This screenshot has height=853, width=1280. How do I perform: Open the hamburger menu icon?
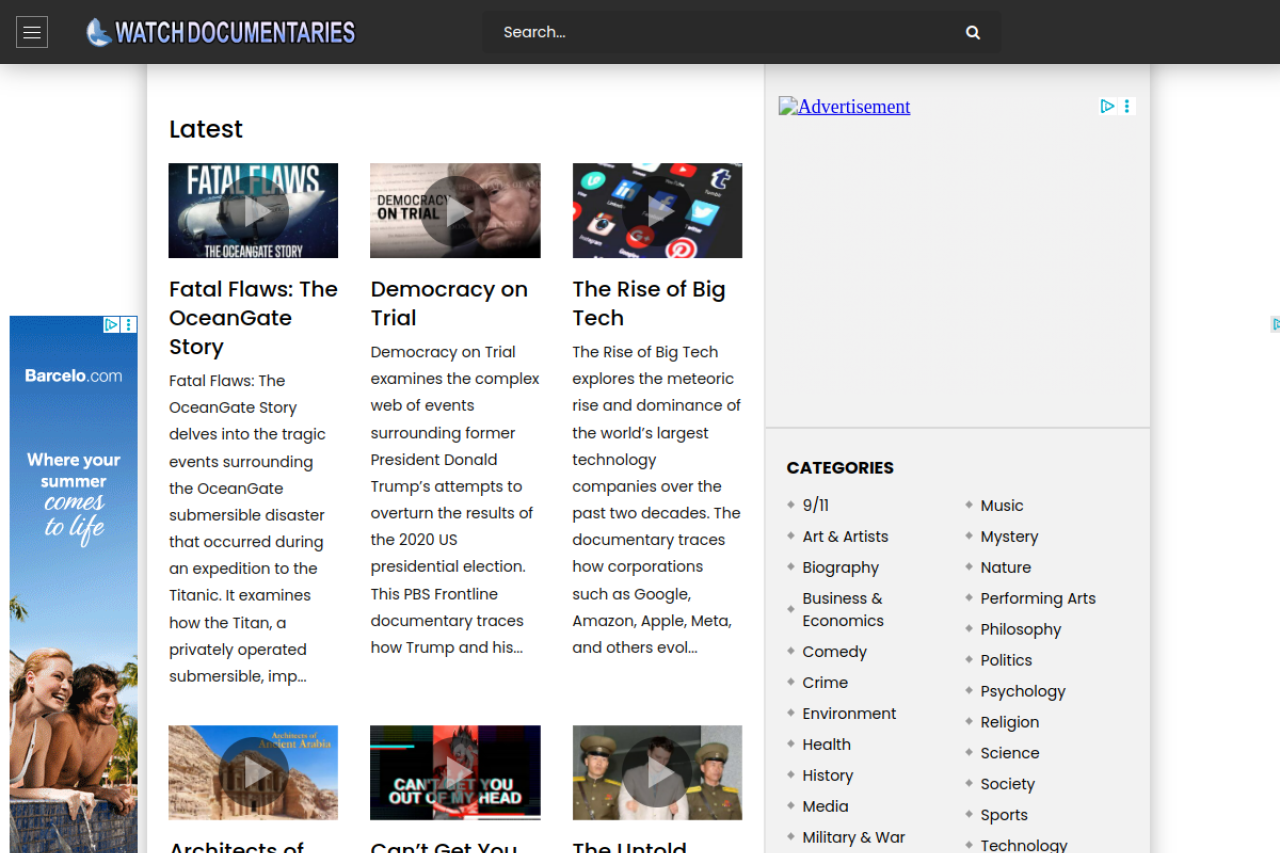[32, 32]
